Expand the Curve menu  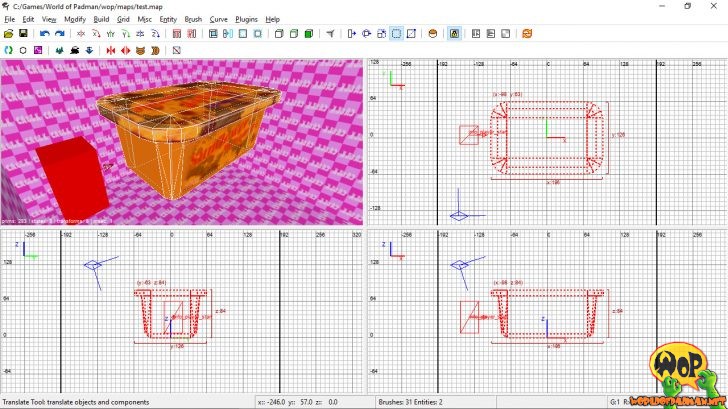click(218, 19)
